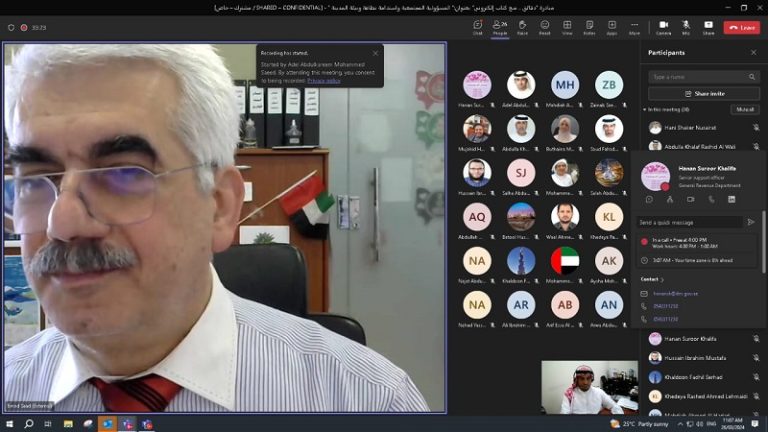Image resolution: width=768 pixels, height=432 pixels.
Task: Collapse the 'In this meeting' list
Action: point(645,110)
